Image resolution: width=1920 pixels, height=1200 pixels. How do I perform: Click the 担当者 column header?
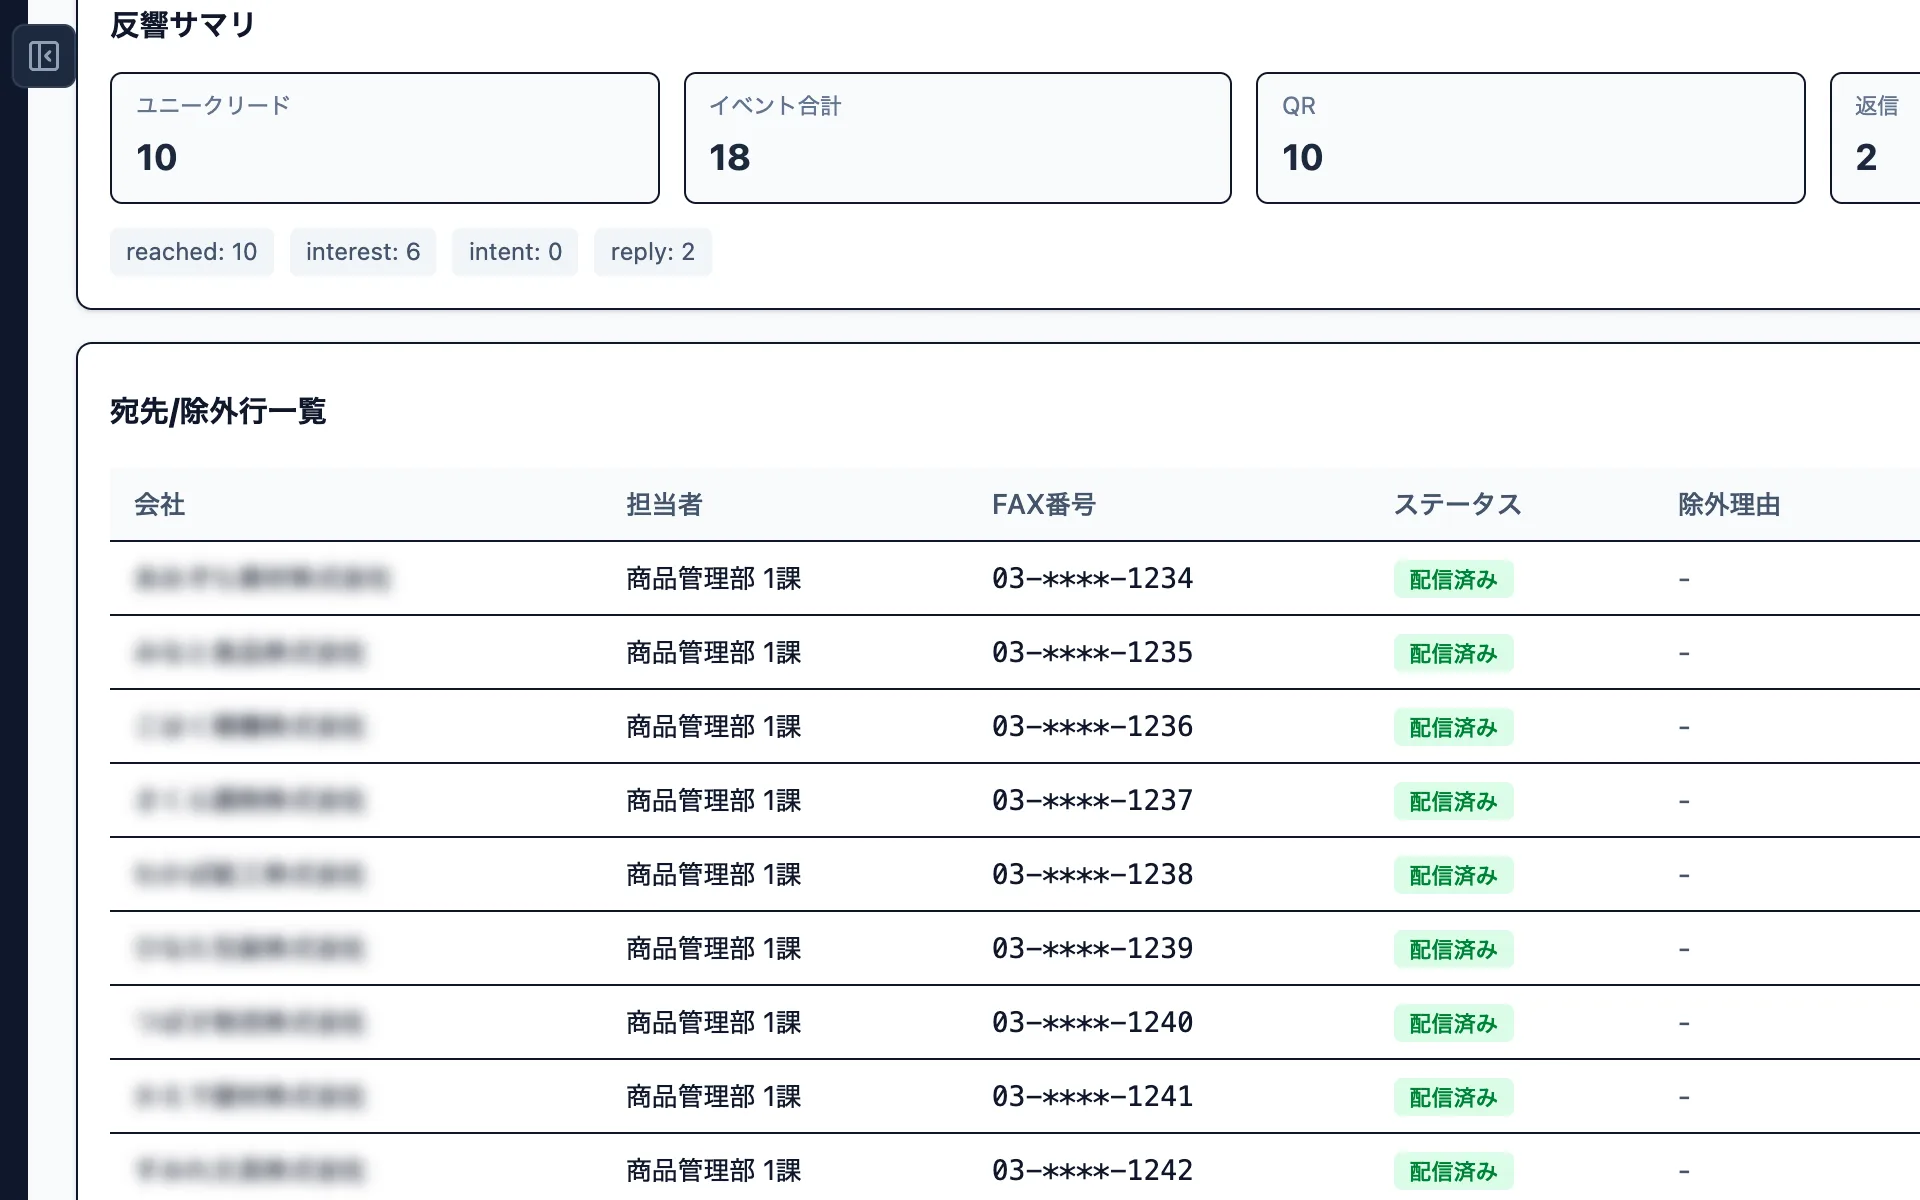(x=665, y=505)
